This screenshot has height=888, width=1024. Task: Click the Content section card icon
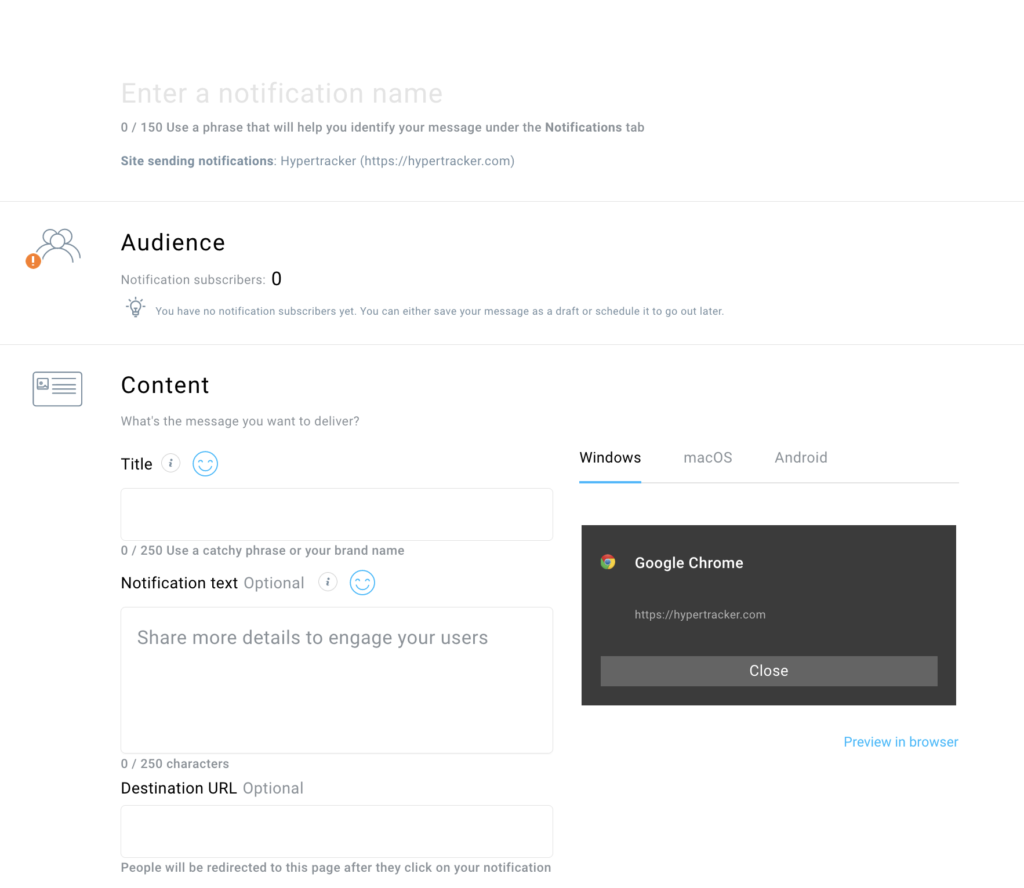pyautogui.click(x=57, y=389)
